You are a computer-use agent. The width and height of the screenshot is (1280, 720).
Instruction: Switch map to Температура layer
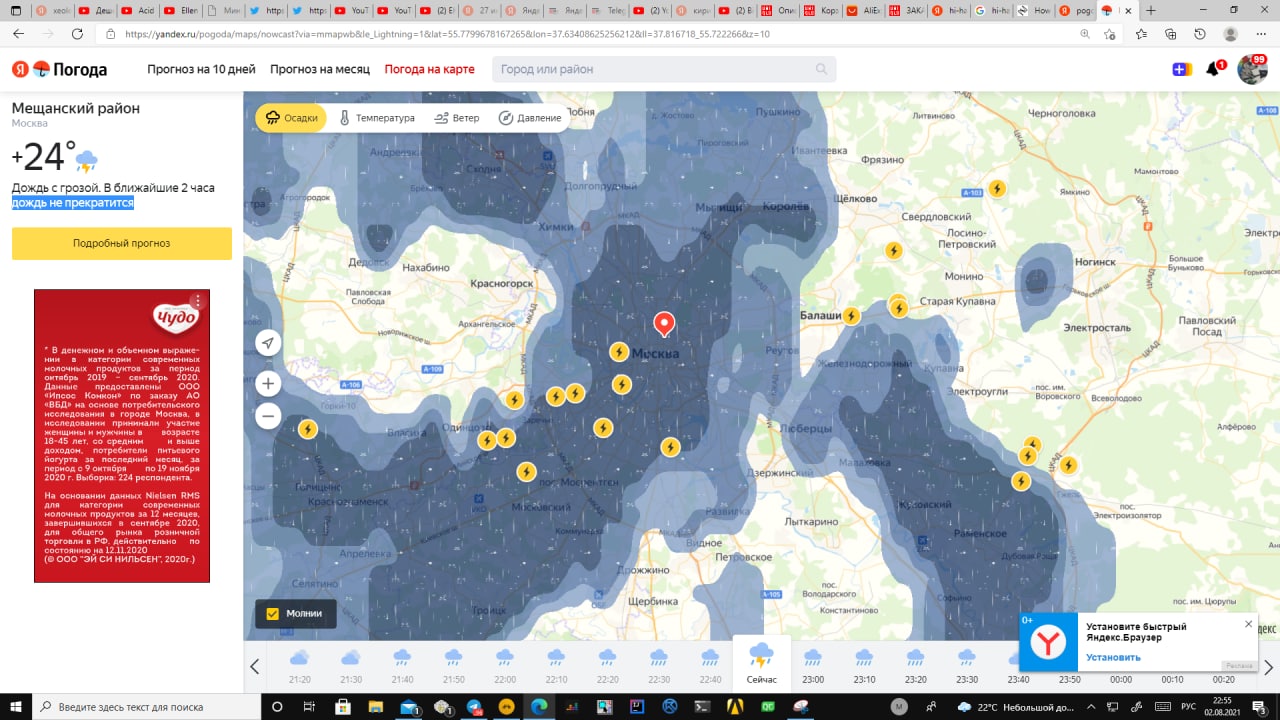click(x=376, y=118)
